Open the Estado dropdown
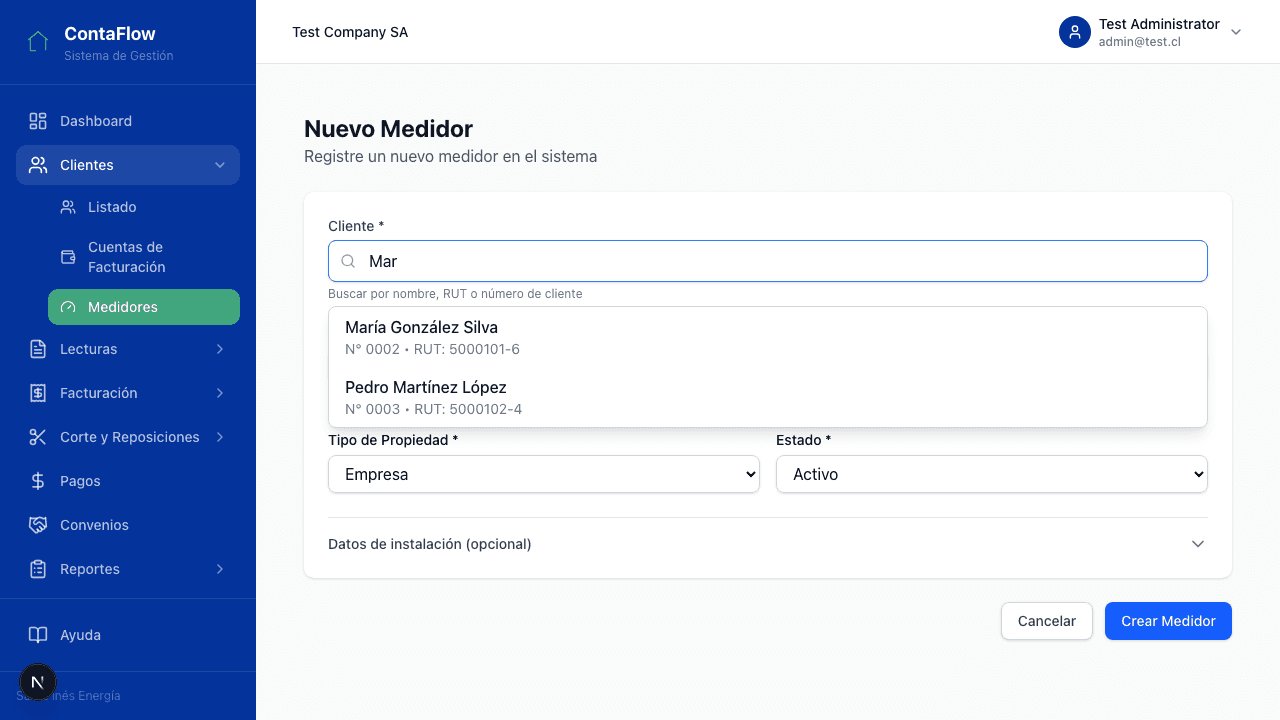Viewport: 1280px width, 720px height. coord(992,474)
